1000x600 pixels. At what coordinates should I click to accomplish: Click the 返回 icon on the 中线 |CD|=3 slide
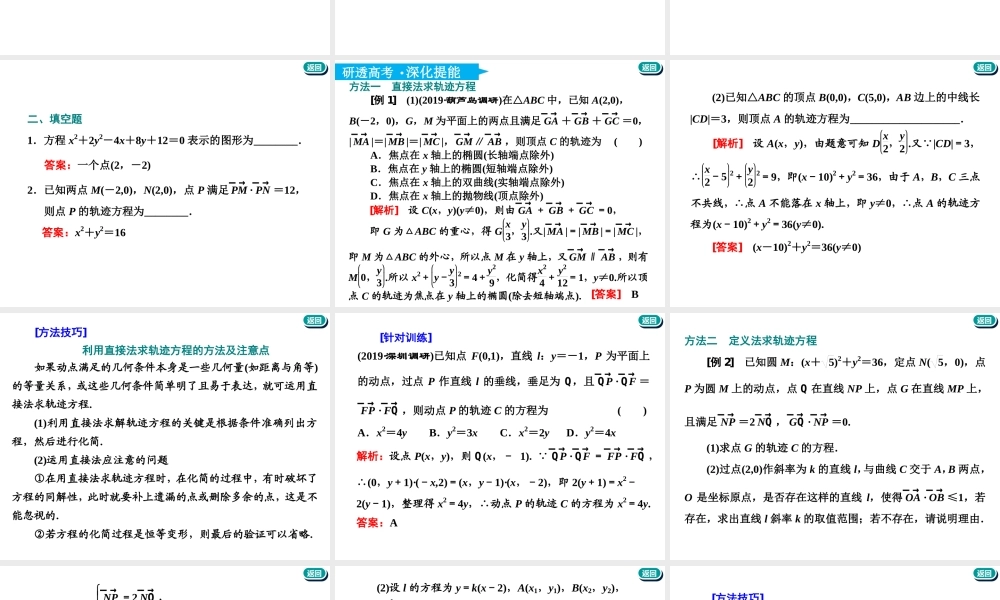pos(984,68)
